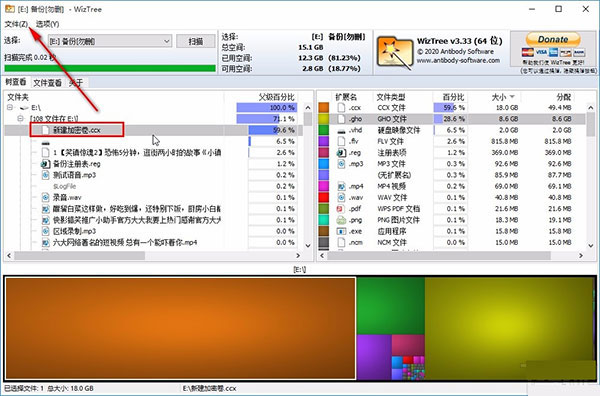Click the WizTree wizard folder logo
Screen dimensions: 600x396
click(394, 53)
